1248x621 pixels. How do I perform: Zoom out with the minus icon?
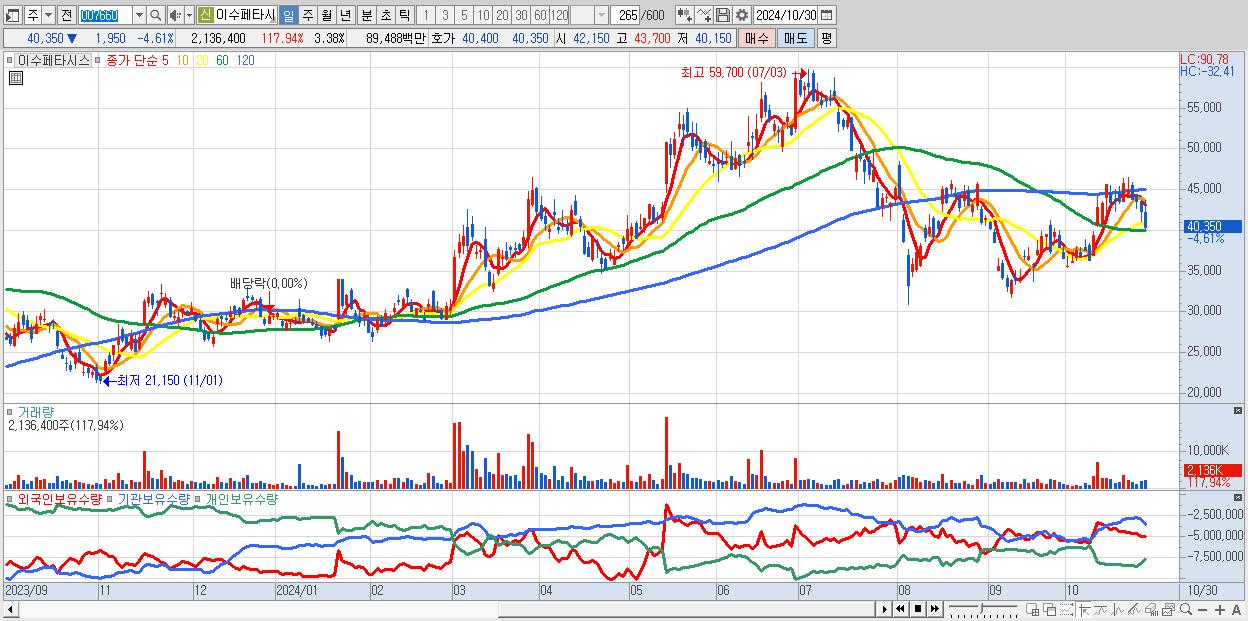click(1203, 610)
